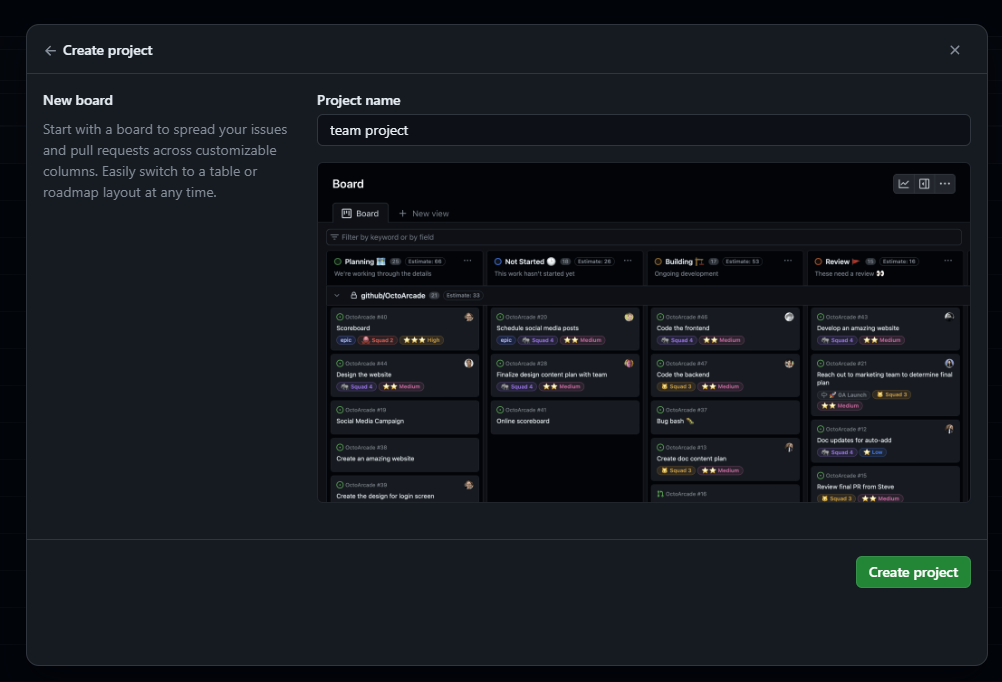Open the Reach out to marketing team card
Viewport: 1002px width, 682px height.
(x=885, y=385)
